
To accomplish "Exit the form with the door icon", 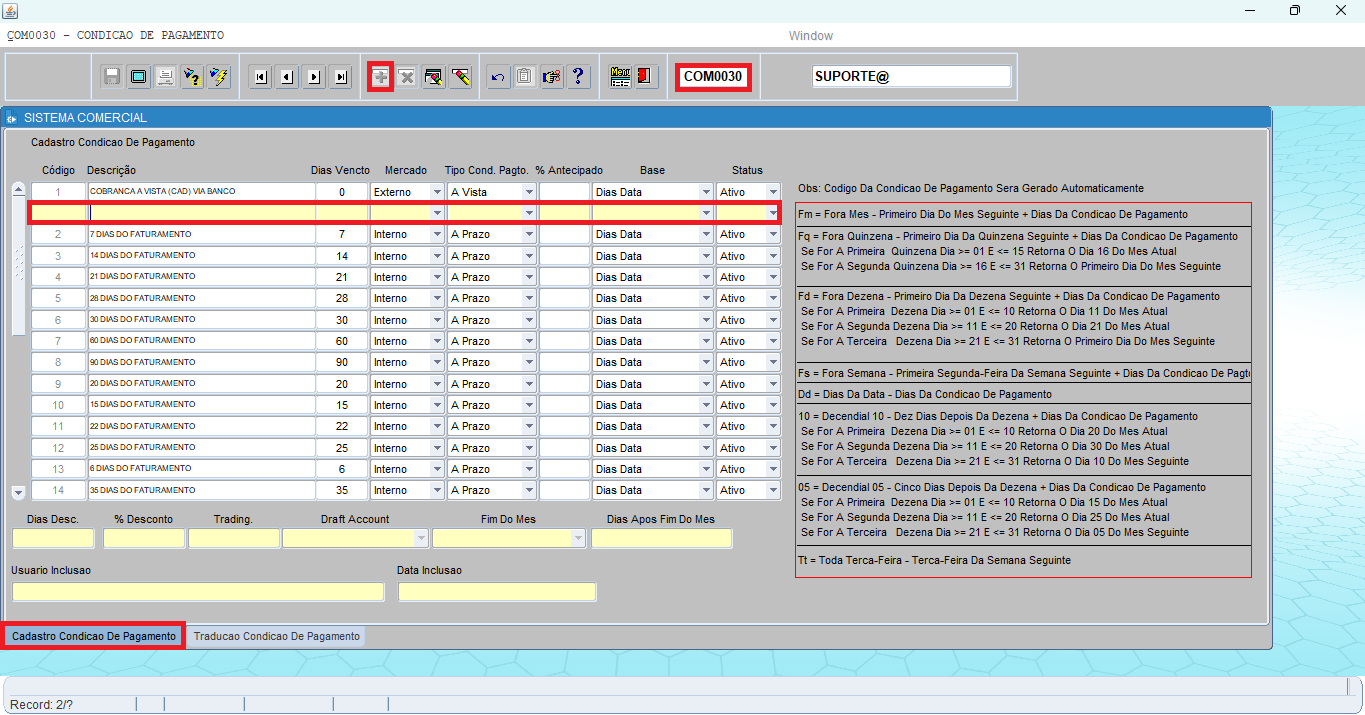I will pos(646,77).
